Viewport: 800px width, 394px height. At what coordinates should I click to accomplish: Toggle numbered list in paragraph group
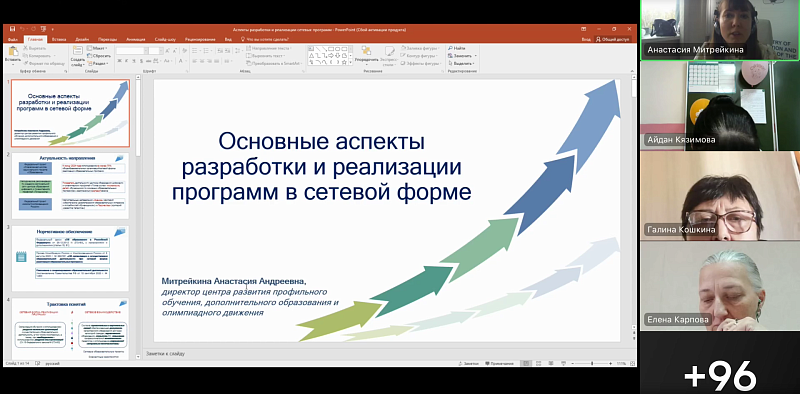pos(205,51)
